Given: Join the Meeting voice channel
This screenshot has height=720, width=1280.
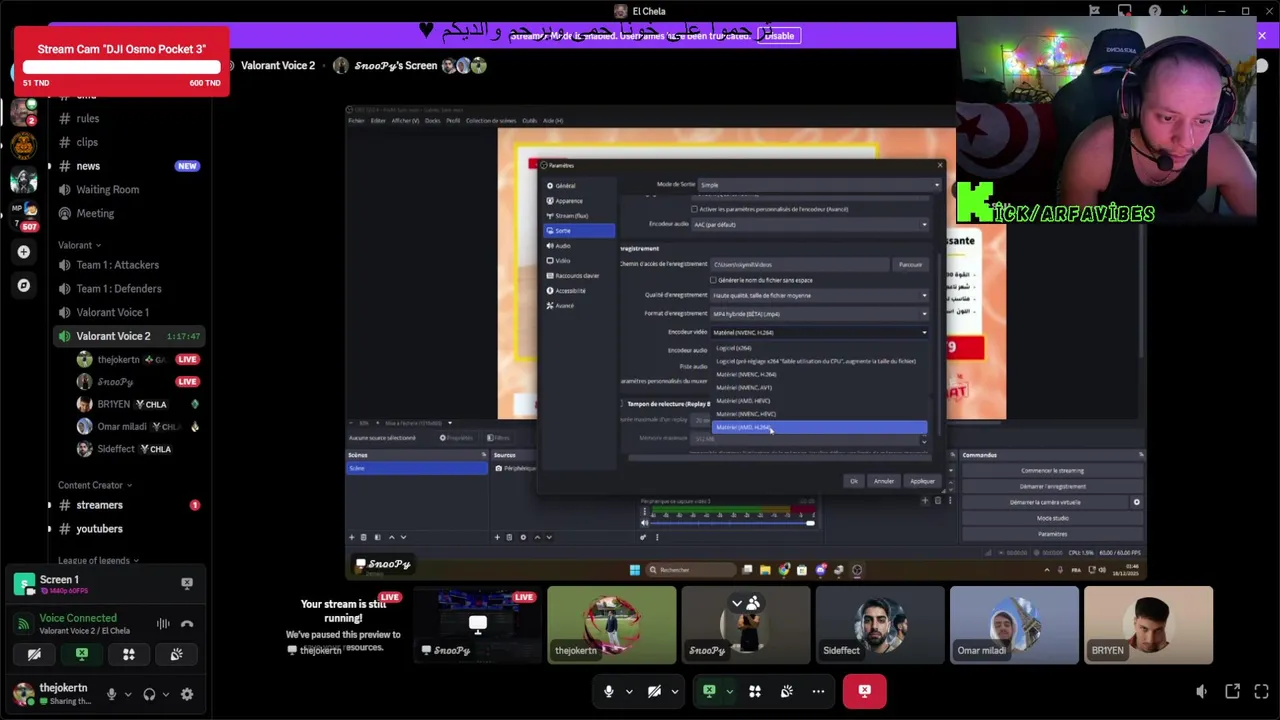Looking at the screenshot, I should 128,213.
